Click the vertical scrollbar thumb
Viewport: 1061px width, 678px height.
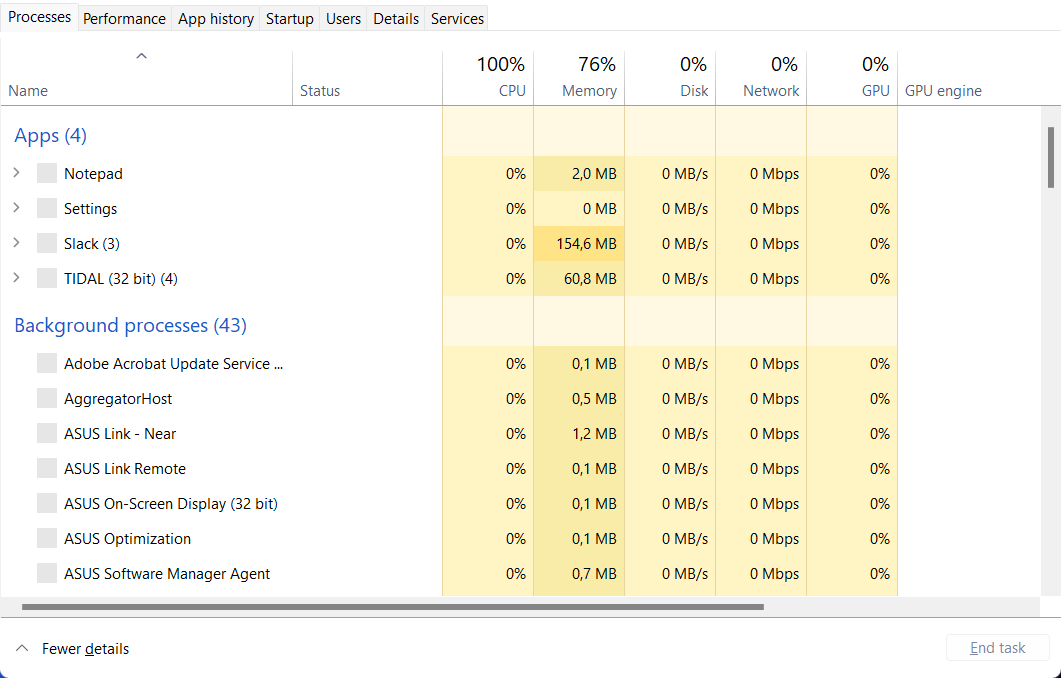pos(1051,157)
